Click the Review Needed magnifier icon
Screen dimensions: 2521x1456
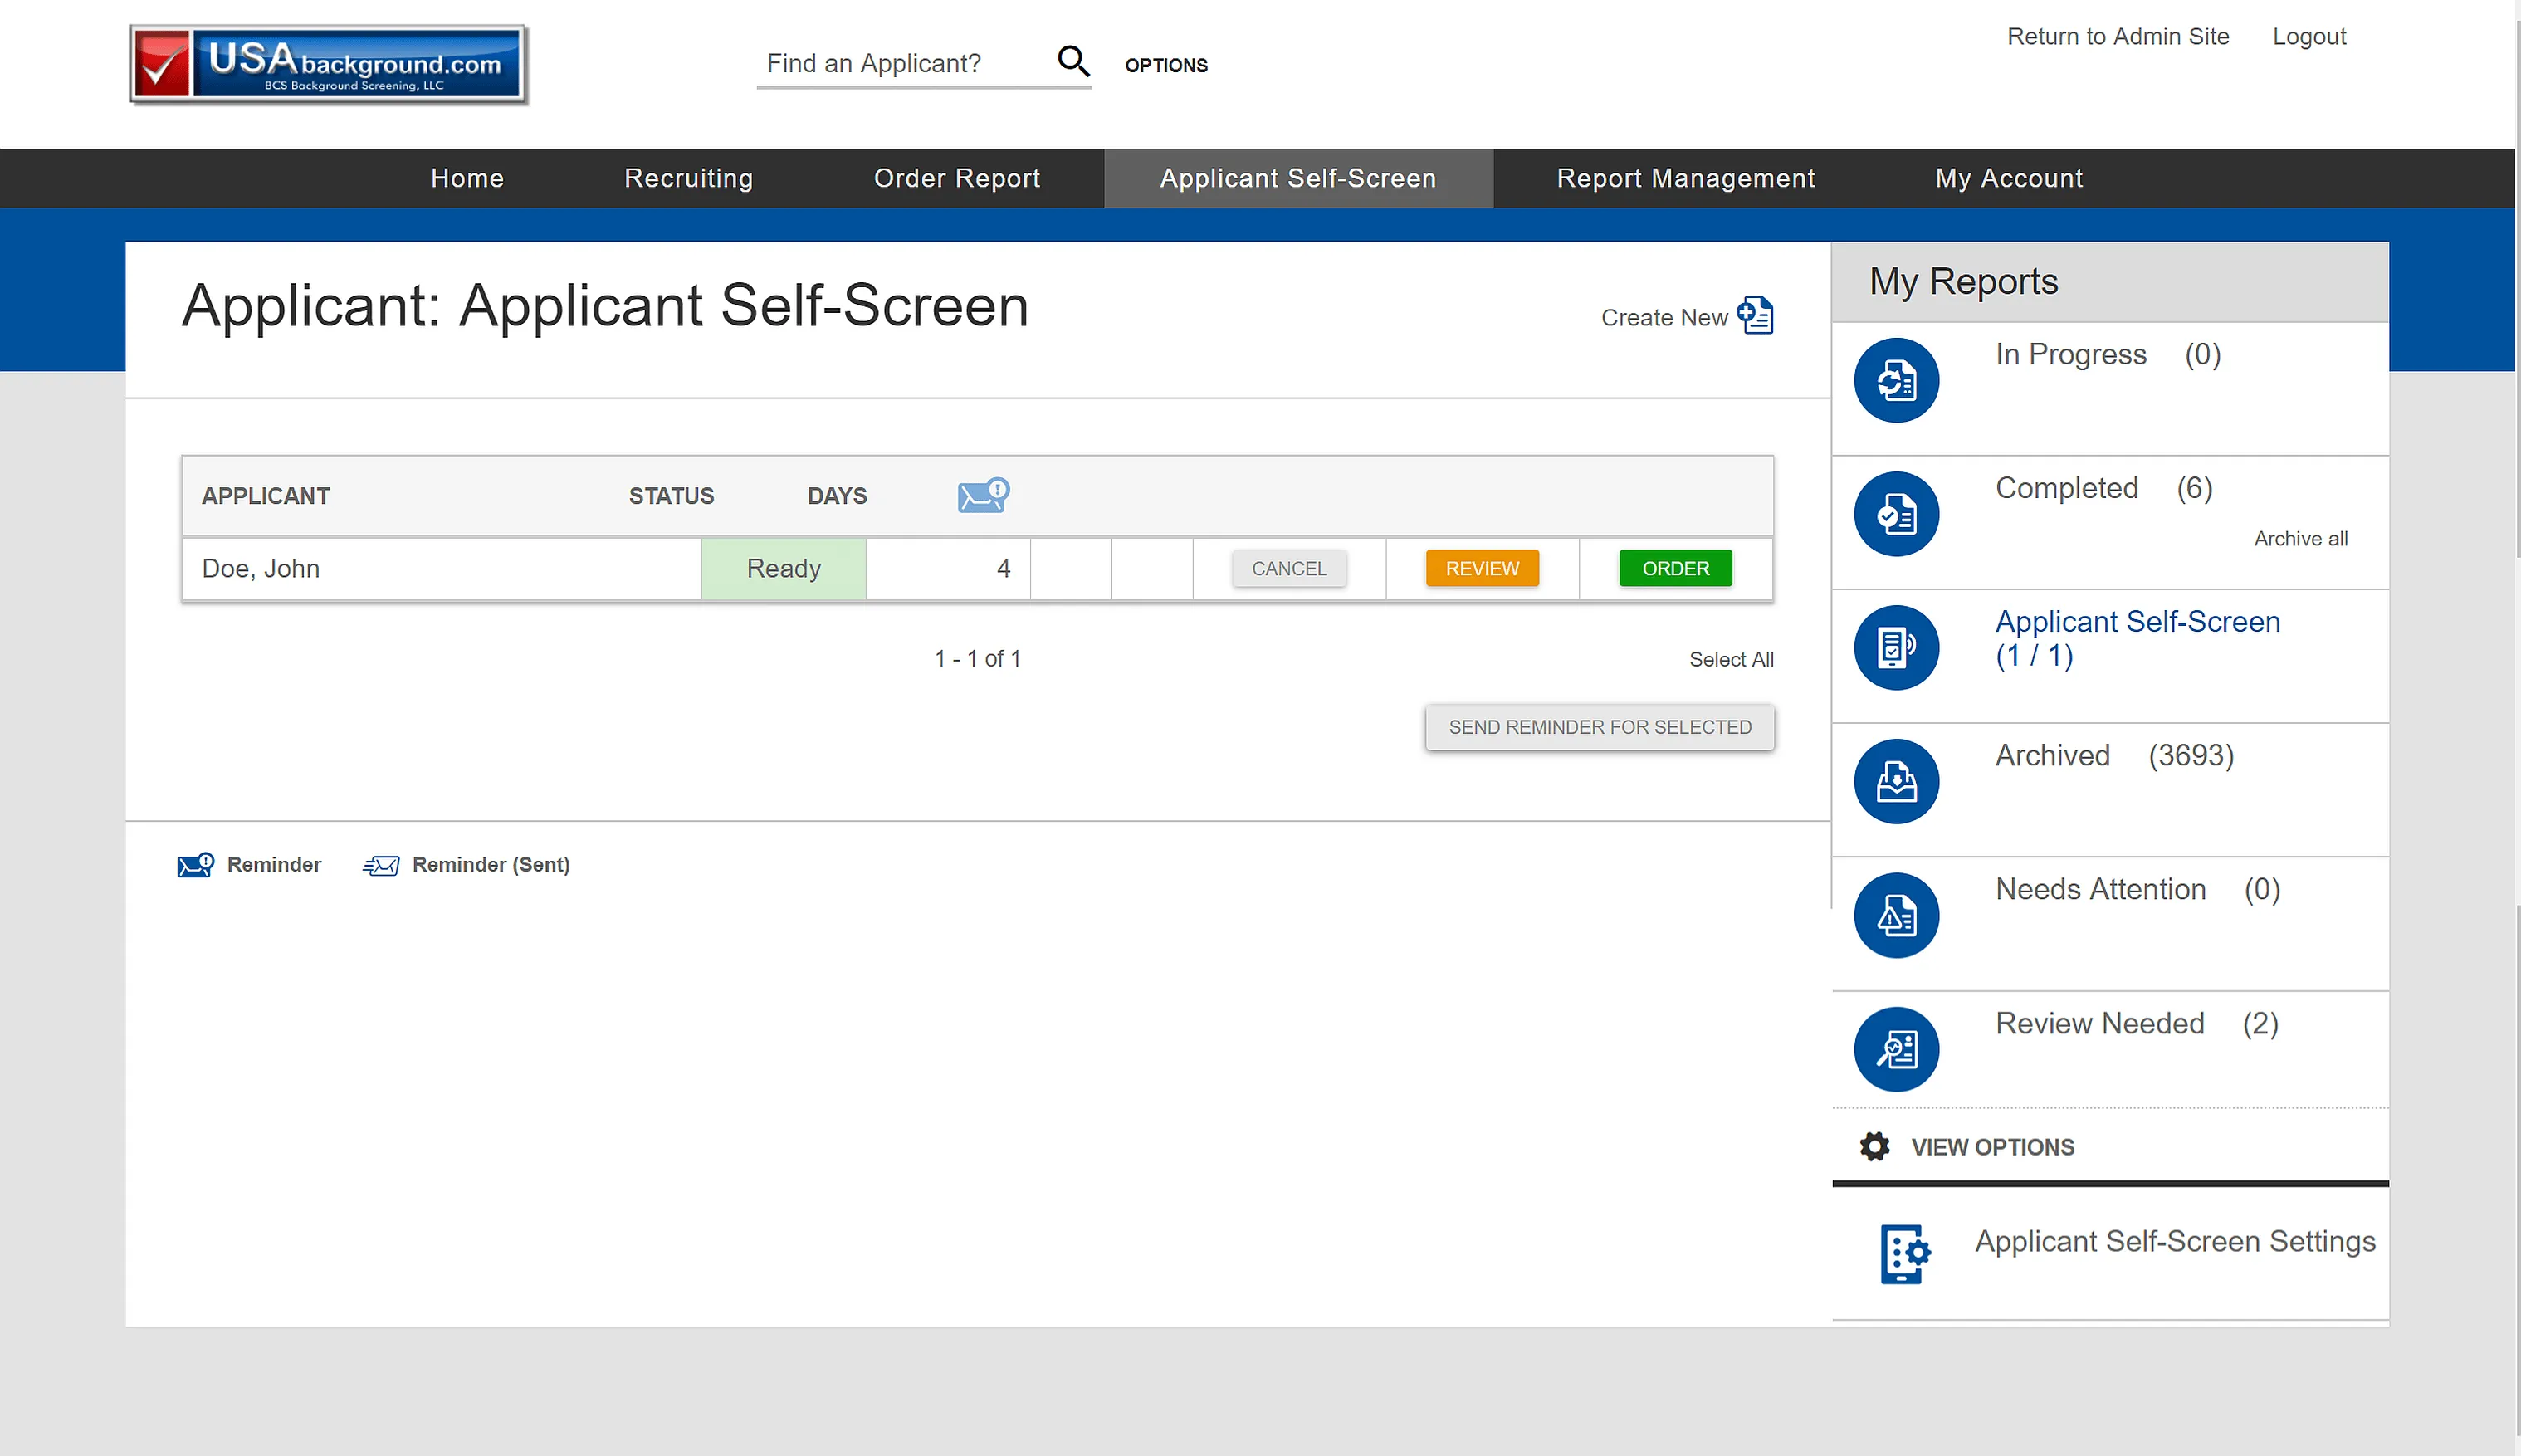[x=1896, y=1048]
